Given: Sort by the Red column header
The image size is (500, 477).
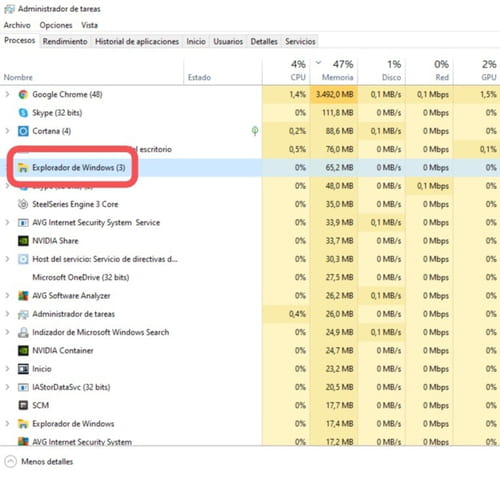Looking at the screenshot, I should coord(429,71).
